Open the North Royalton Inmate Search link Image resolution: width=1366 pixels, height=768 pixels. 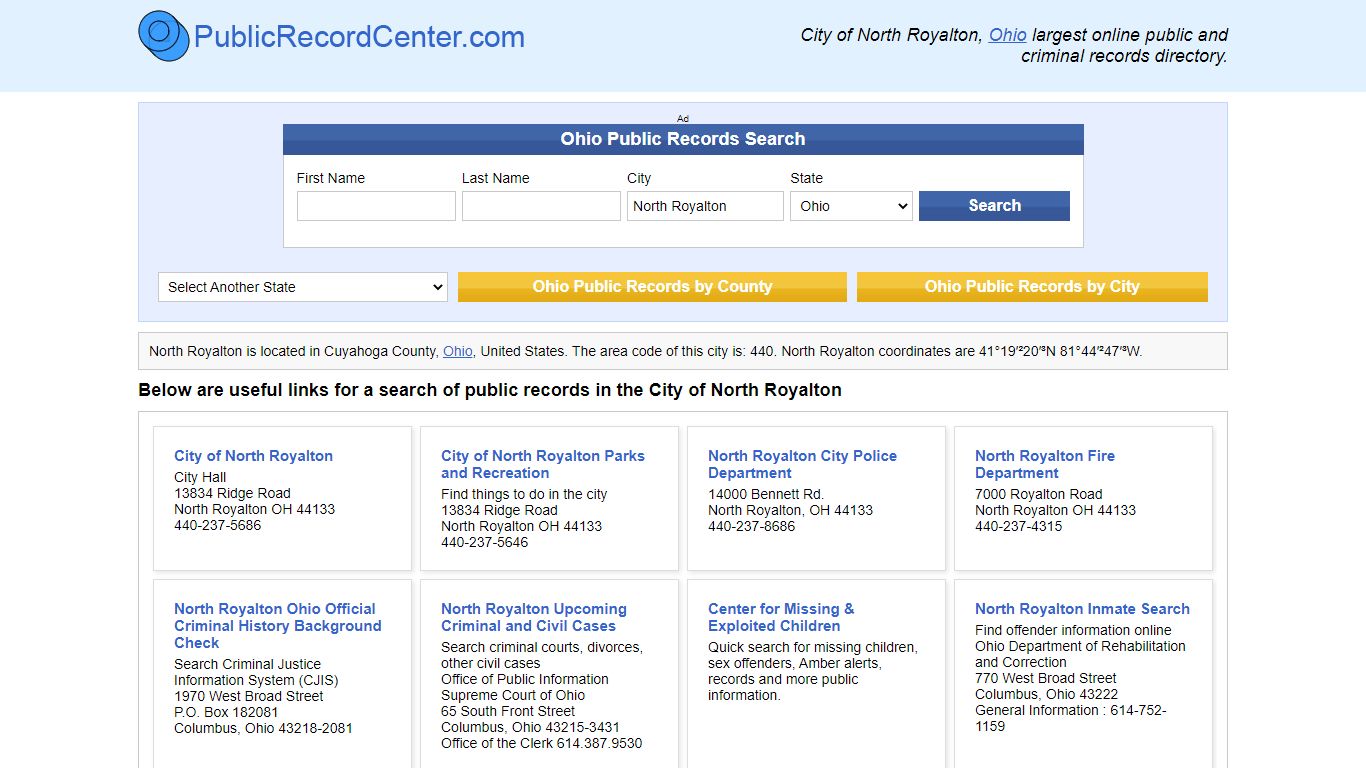pos(1082,609)
